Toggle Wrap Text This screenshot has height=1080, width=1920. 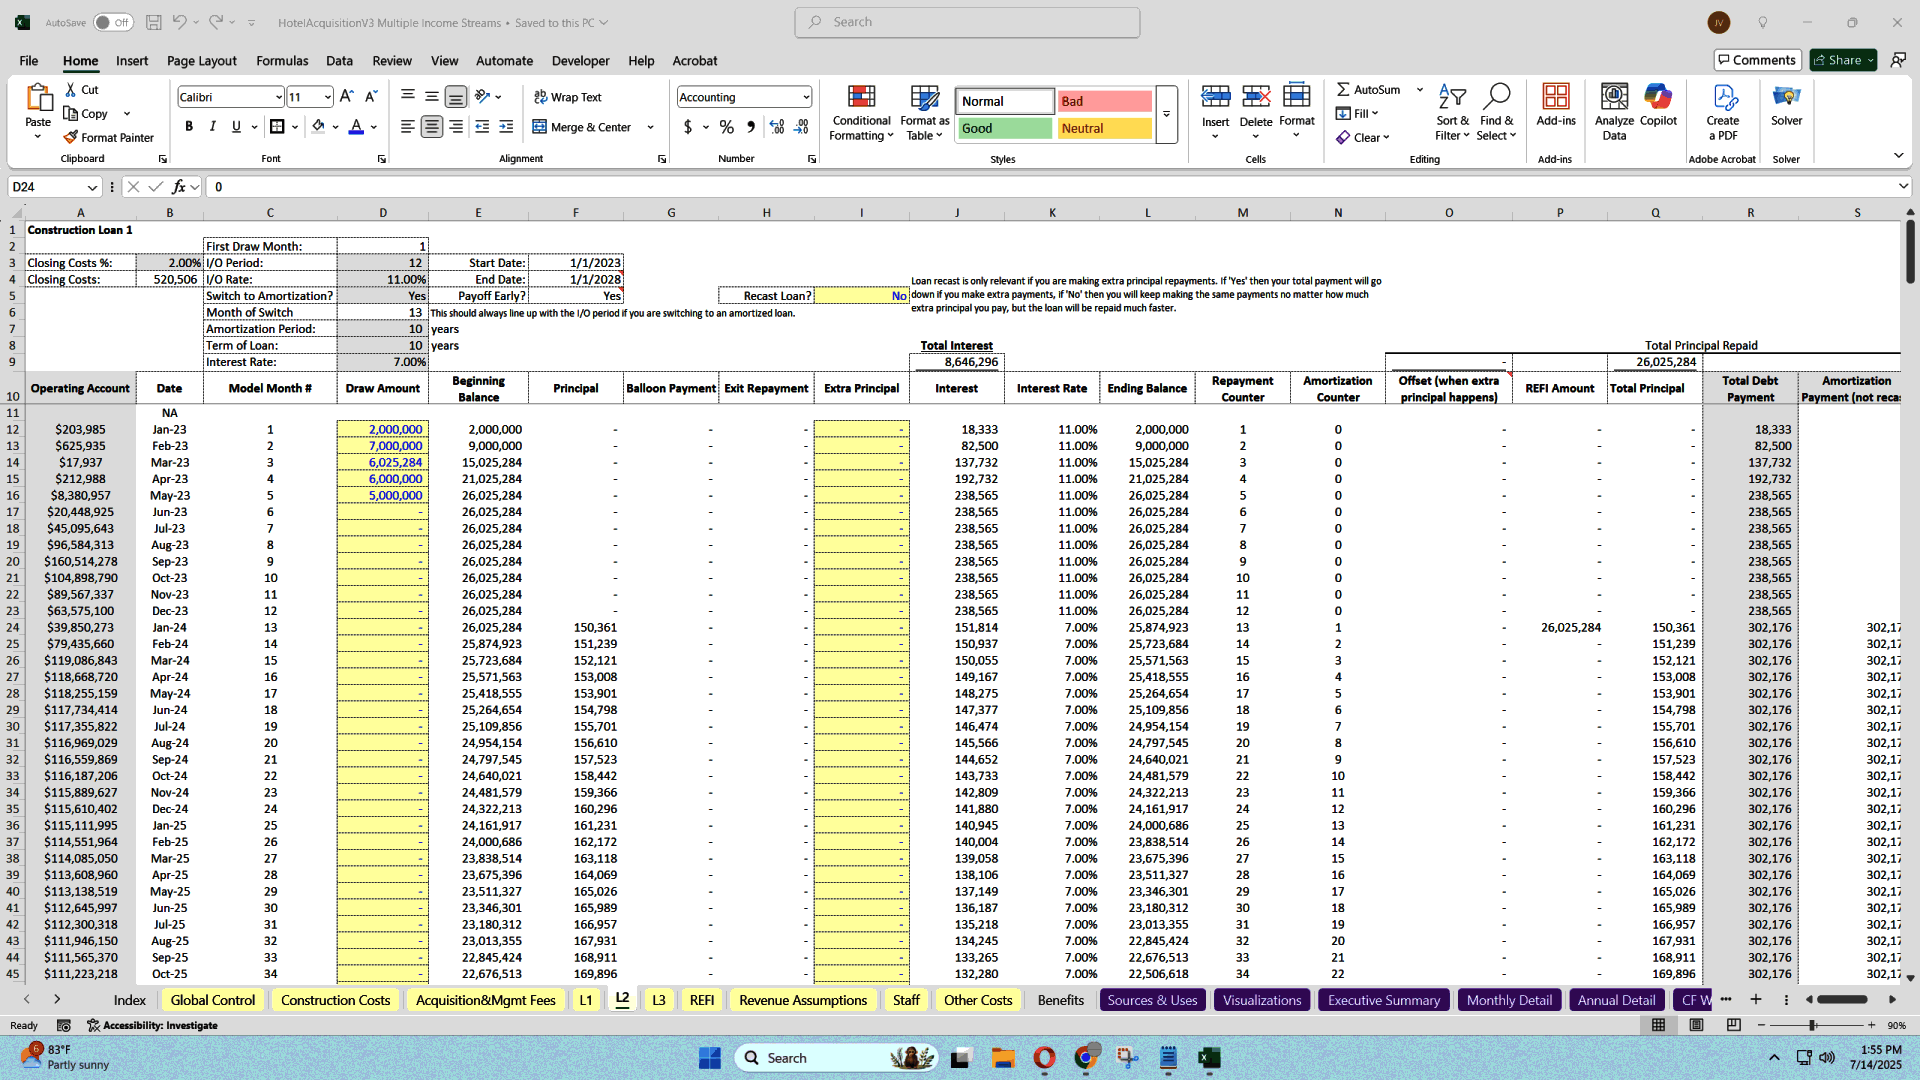[x=567, y=97]
